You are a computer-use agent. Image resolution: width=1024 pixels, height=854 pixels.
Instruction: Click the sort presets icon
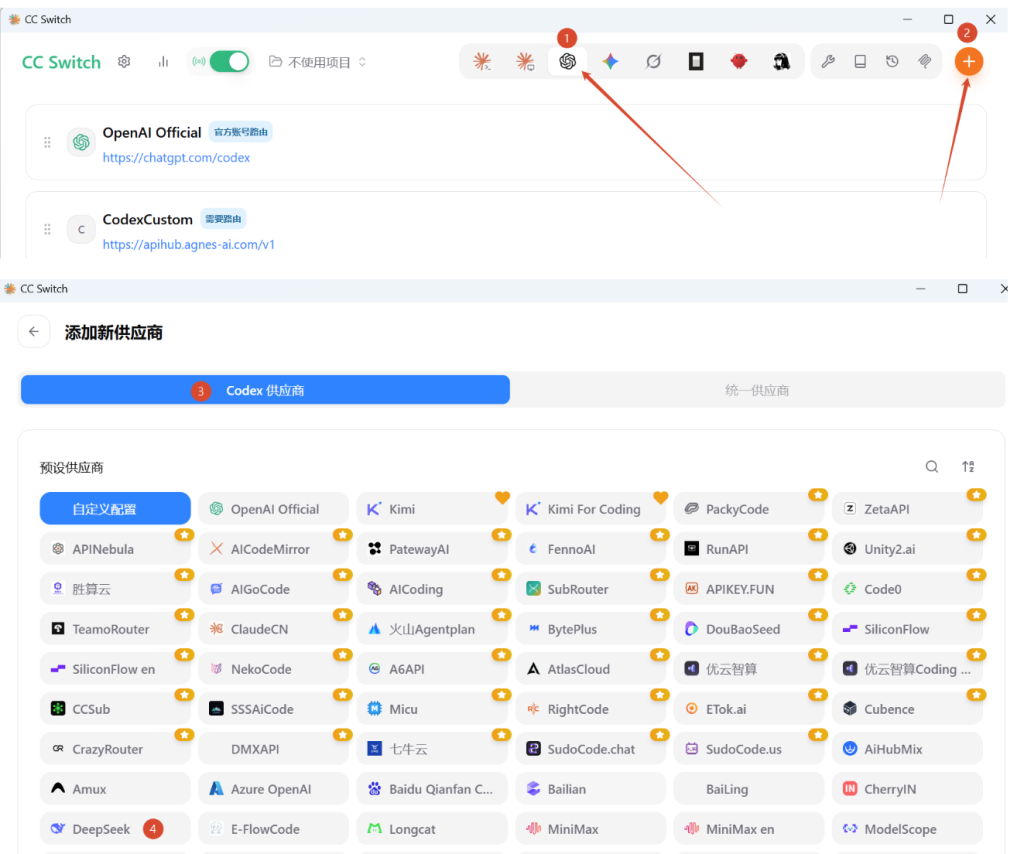tap(968, 466)
